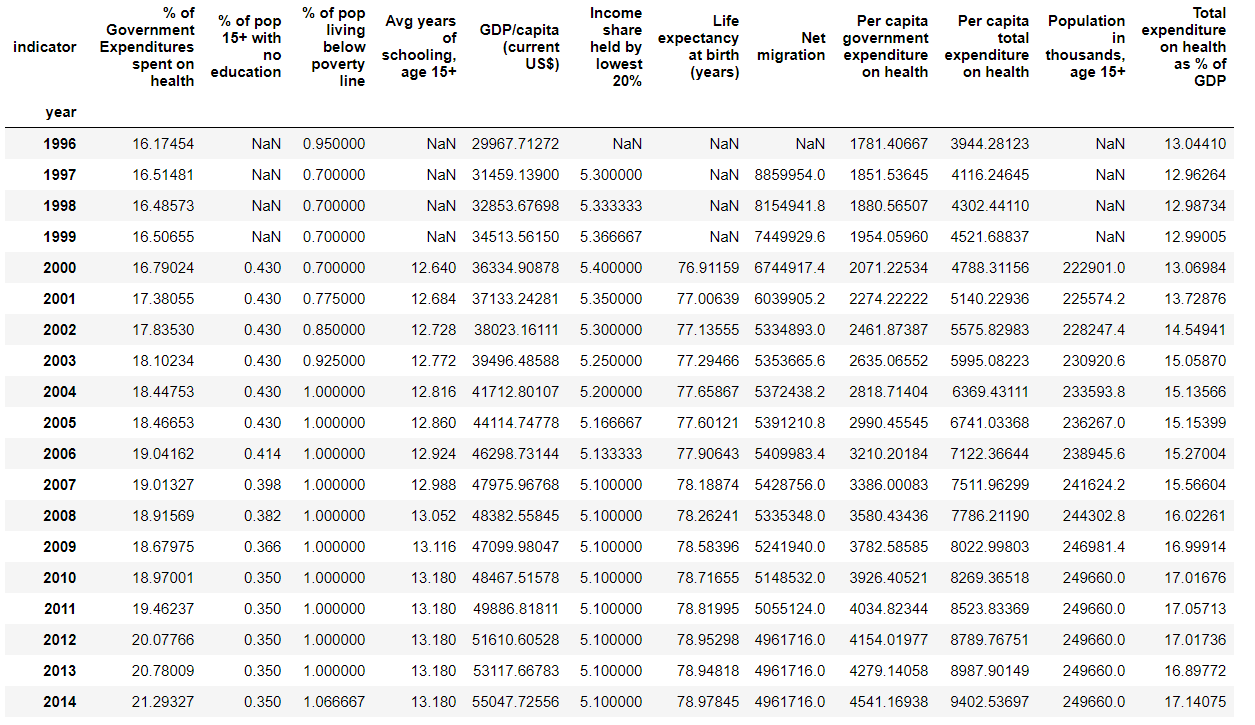Click the income share value 5.366667
The height and width of the screenshot is (725, 1255).
(x=611, y=237)
